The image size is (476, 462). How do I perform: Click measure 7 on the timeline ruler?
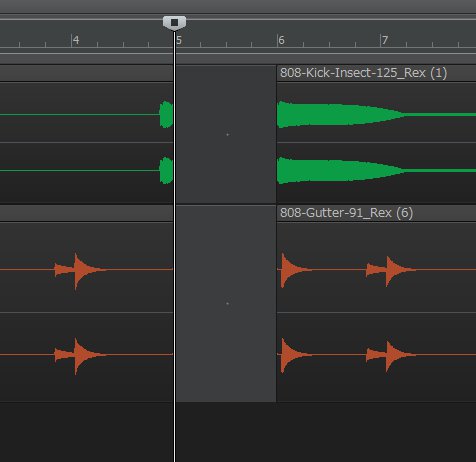tap(385, 40)
